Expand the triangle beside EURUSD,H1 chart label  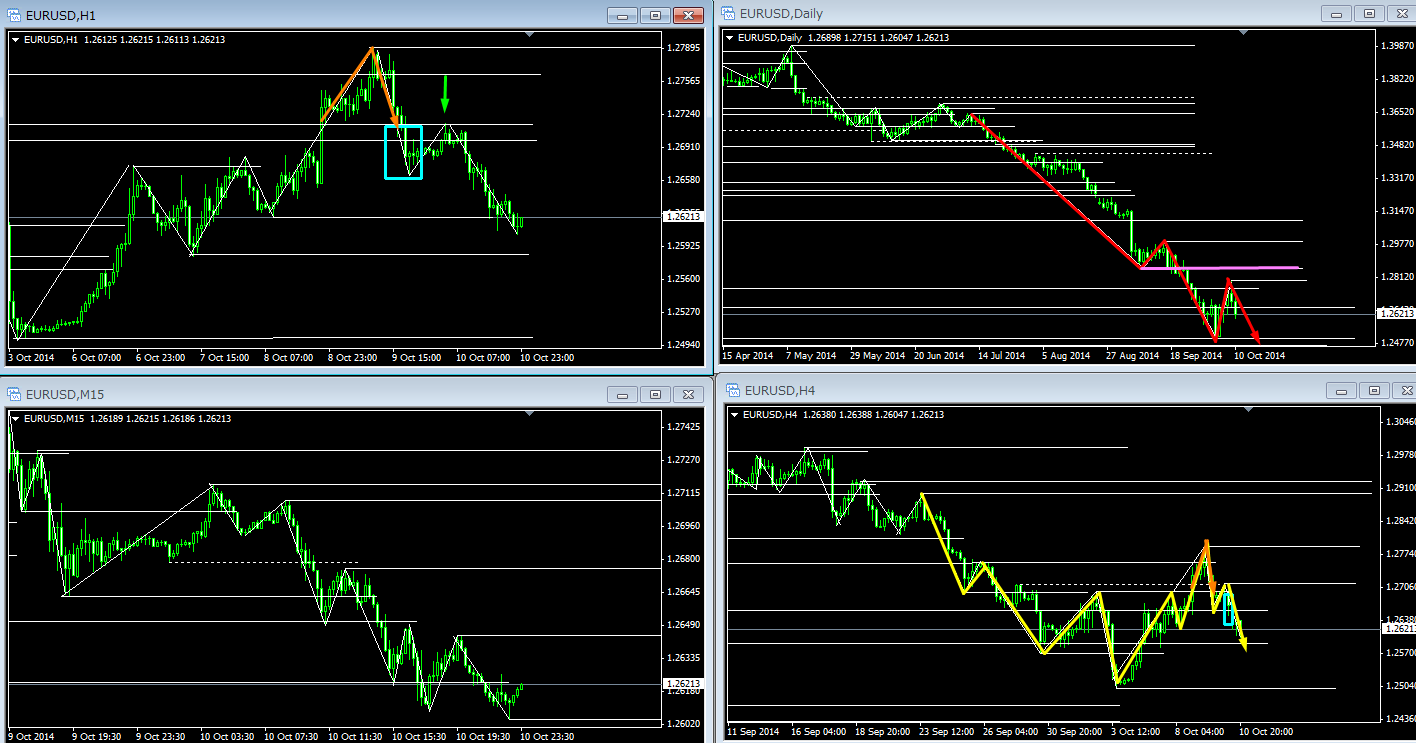[16, 39]
